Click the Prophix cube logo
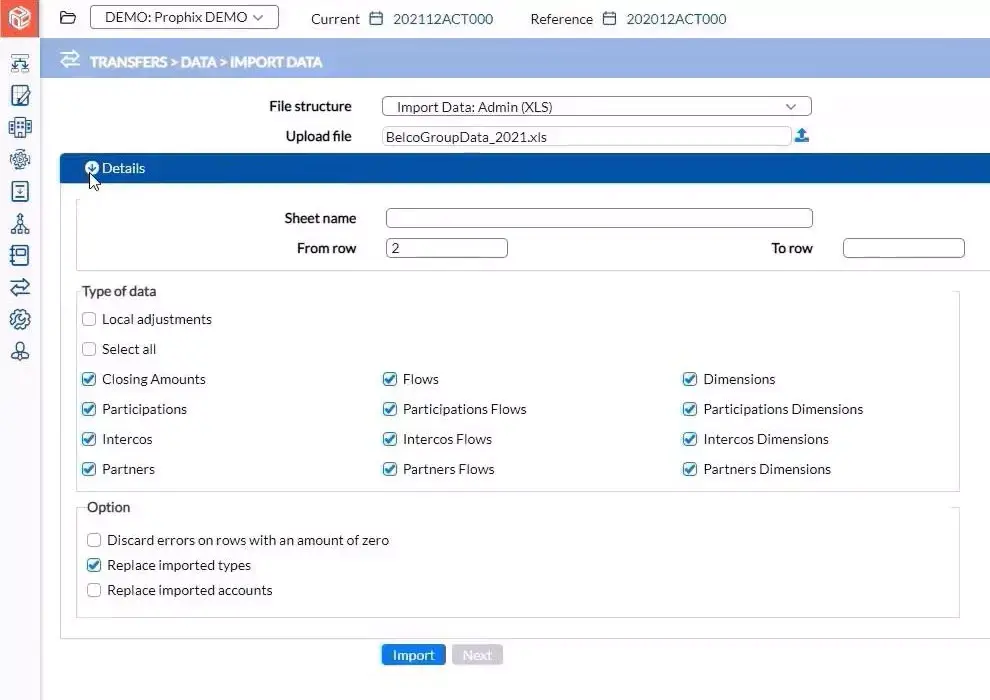 point(19,18)
